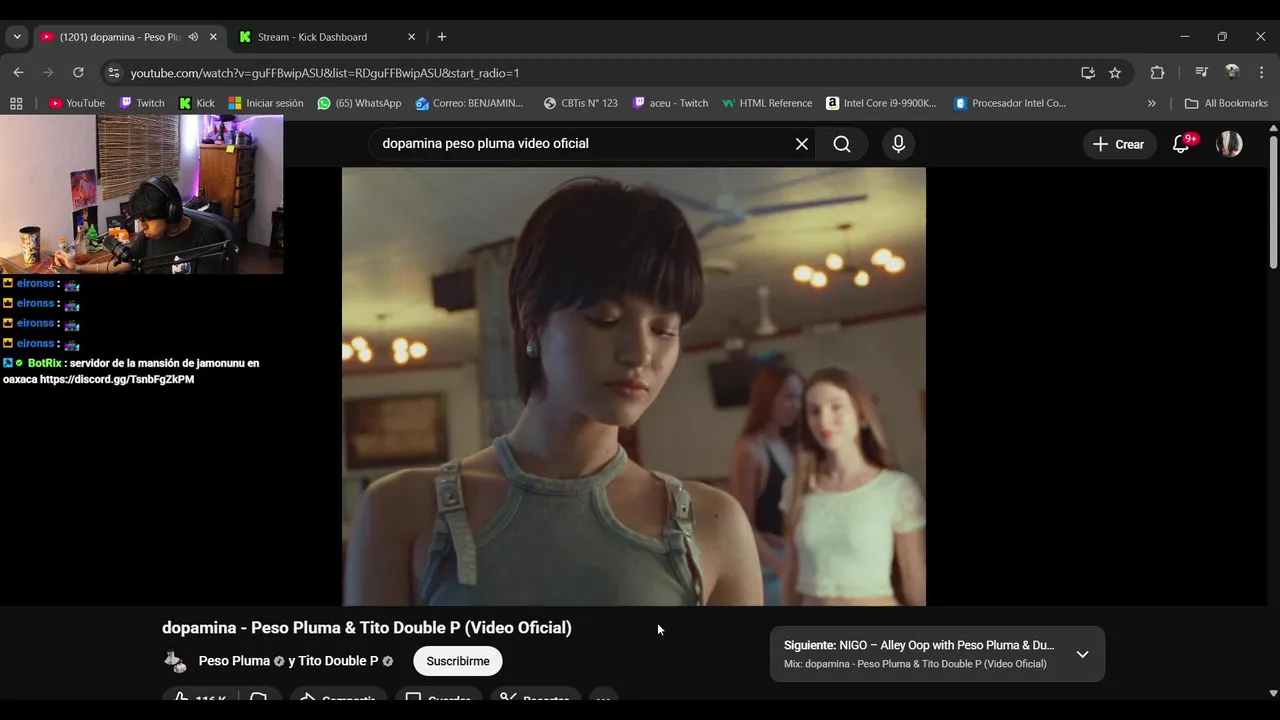Focus the browser address bar URL
The image size is (1280, 720).
tap(324, 73)
